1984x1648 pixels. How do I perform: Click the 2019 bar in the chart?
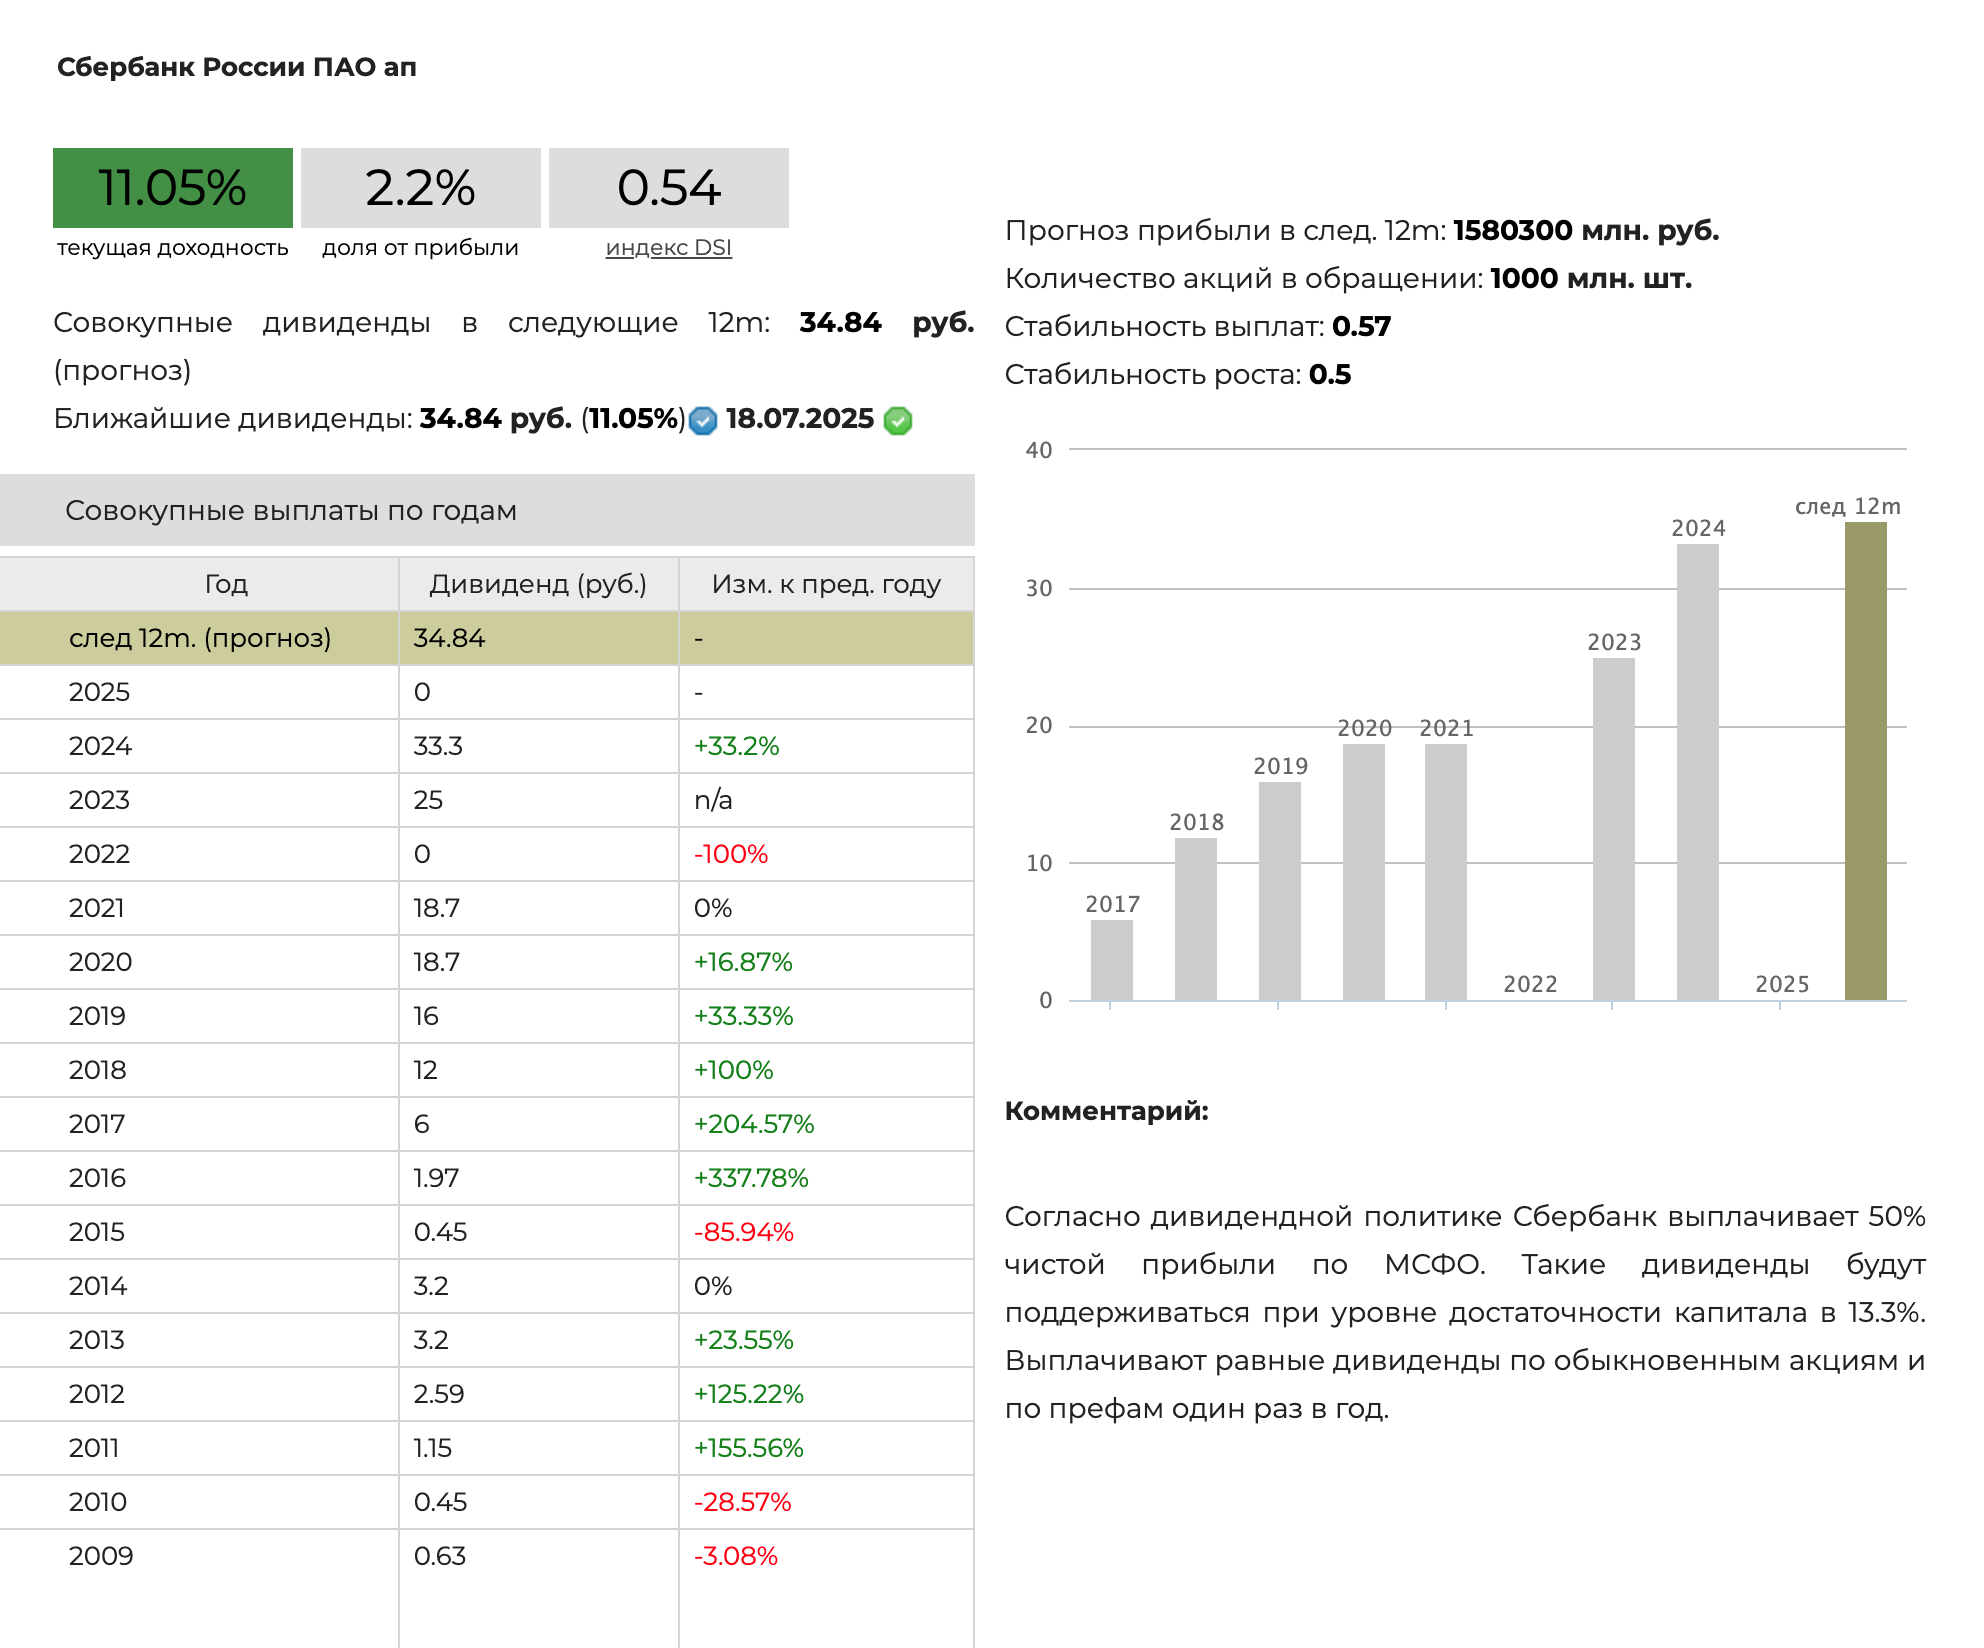pos(1280,891)
